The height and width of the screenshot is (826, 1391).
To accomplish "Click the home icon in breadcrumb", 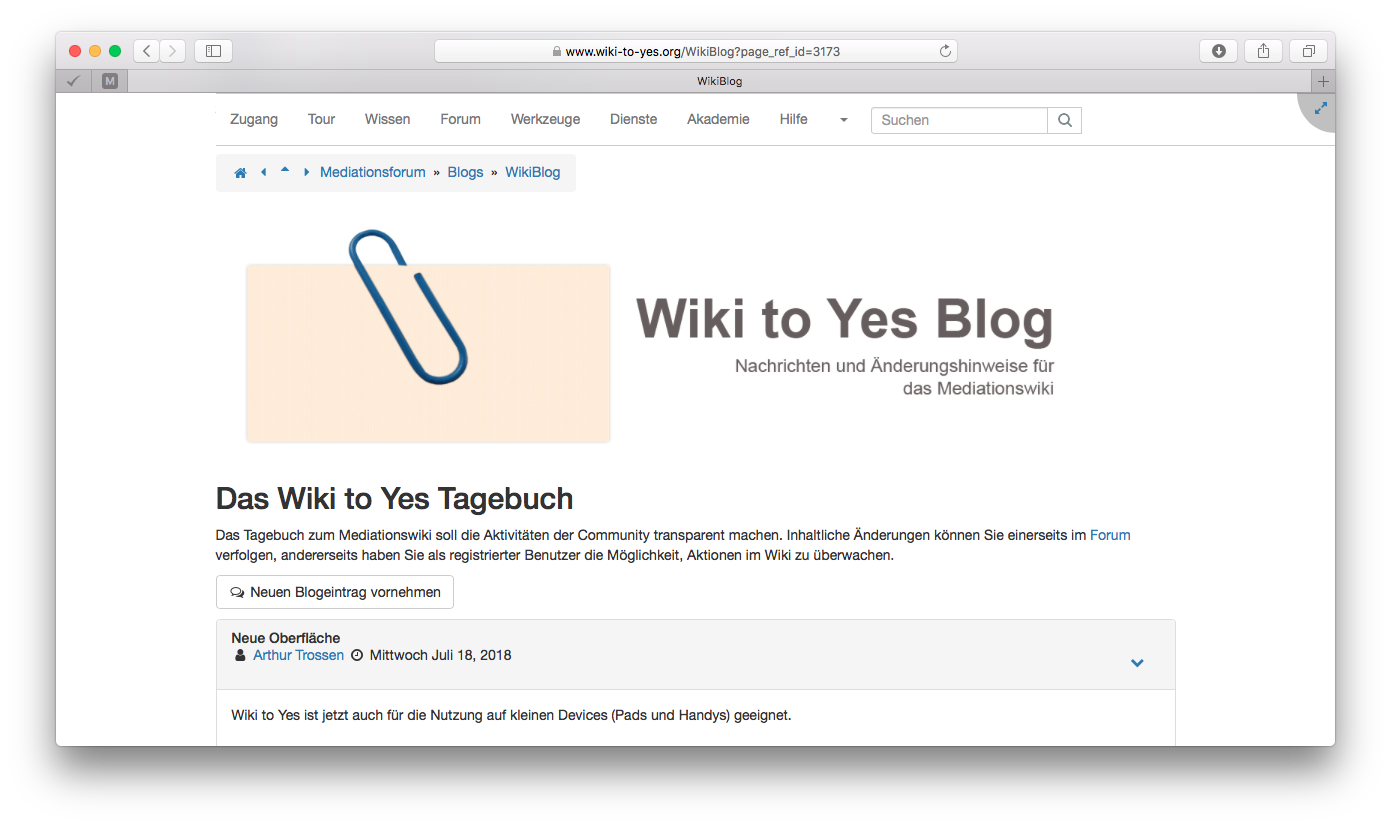I will (240, 173).
